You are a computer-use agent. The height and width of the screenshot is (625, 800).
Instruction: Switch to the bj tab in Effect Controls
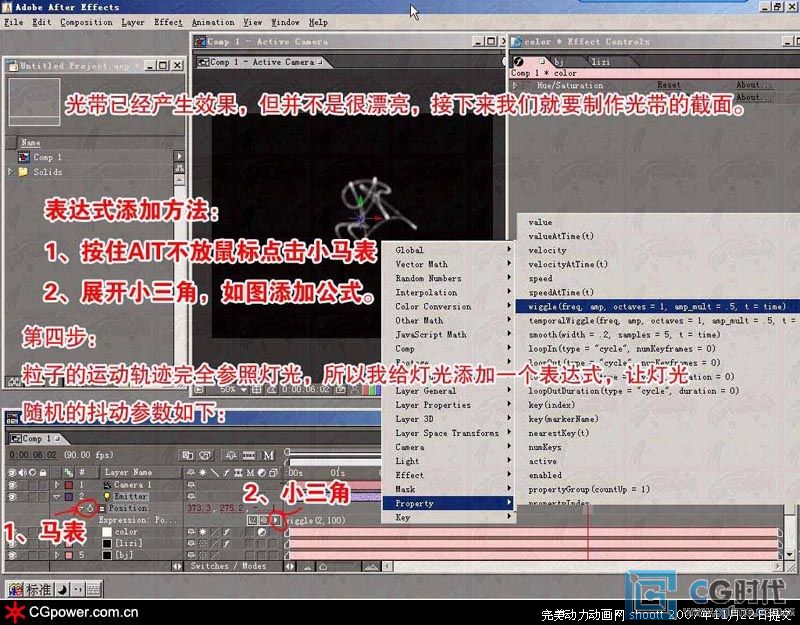(x=559, y=62)
